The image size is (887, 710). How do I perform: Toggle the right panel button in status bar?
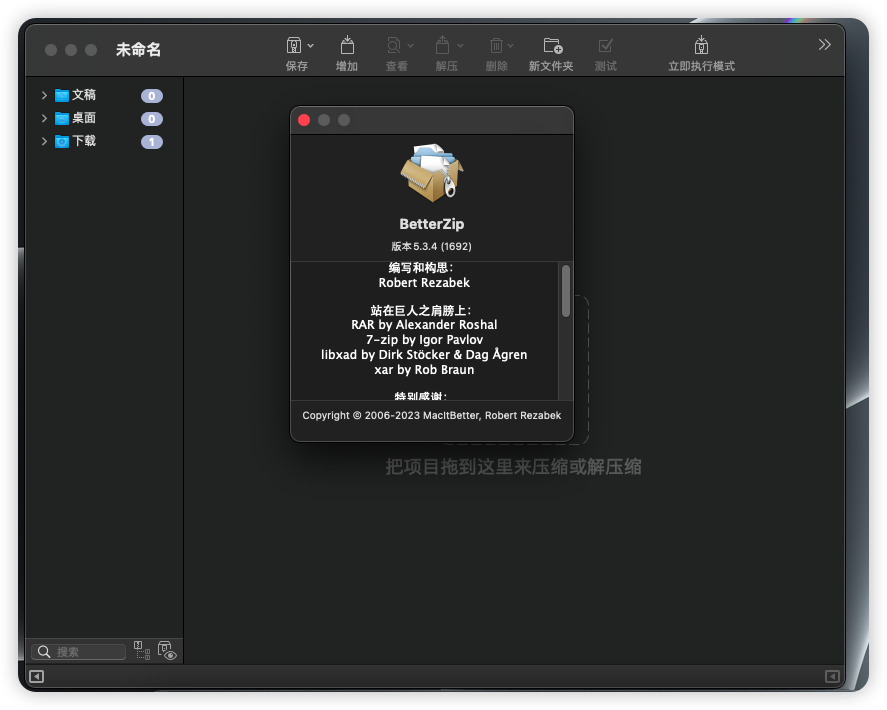832,677
